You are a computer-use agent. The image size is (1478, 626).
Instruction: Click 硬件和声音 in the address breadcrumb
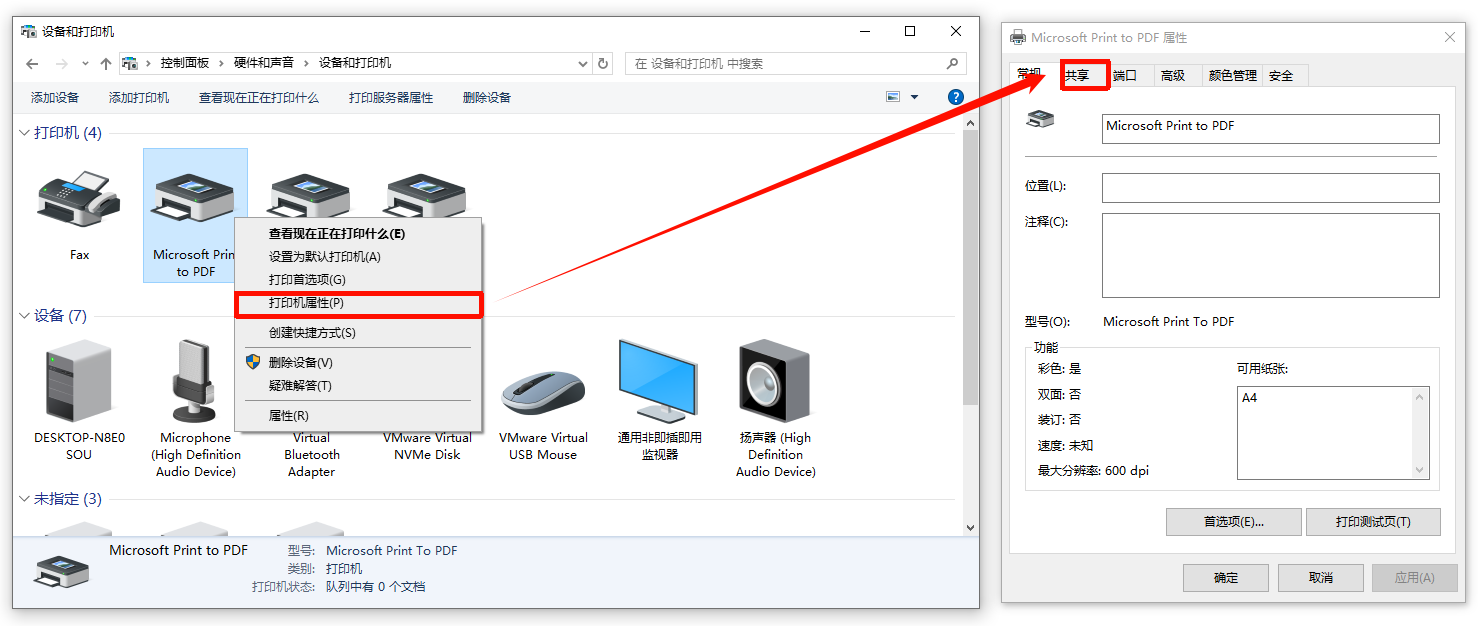coord(264,63)
